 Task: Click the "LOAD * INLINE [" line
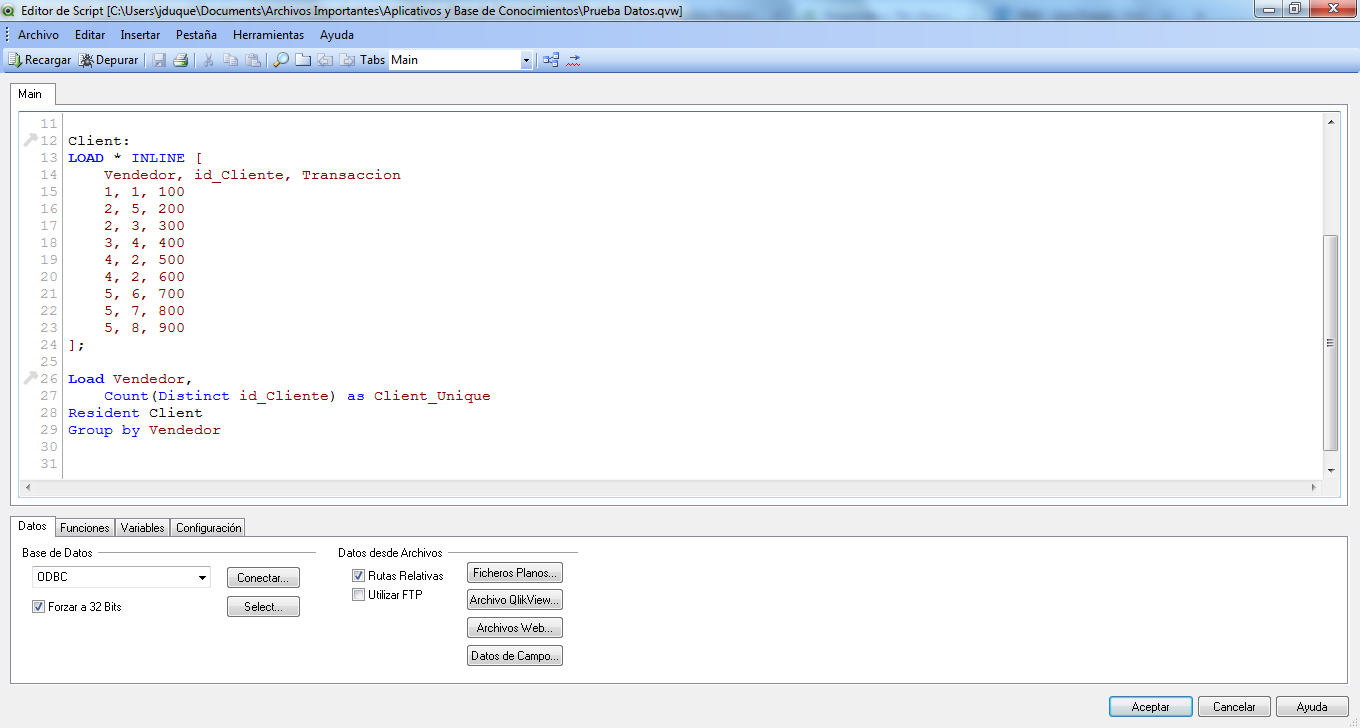click(x=135, y=158)
